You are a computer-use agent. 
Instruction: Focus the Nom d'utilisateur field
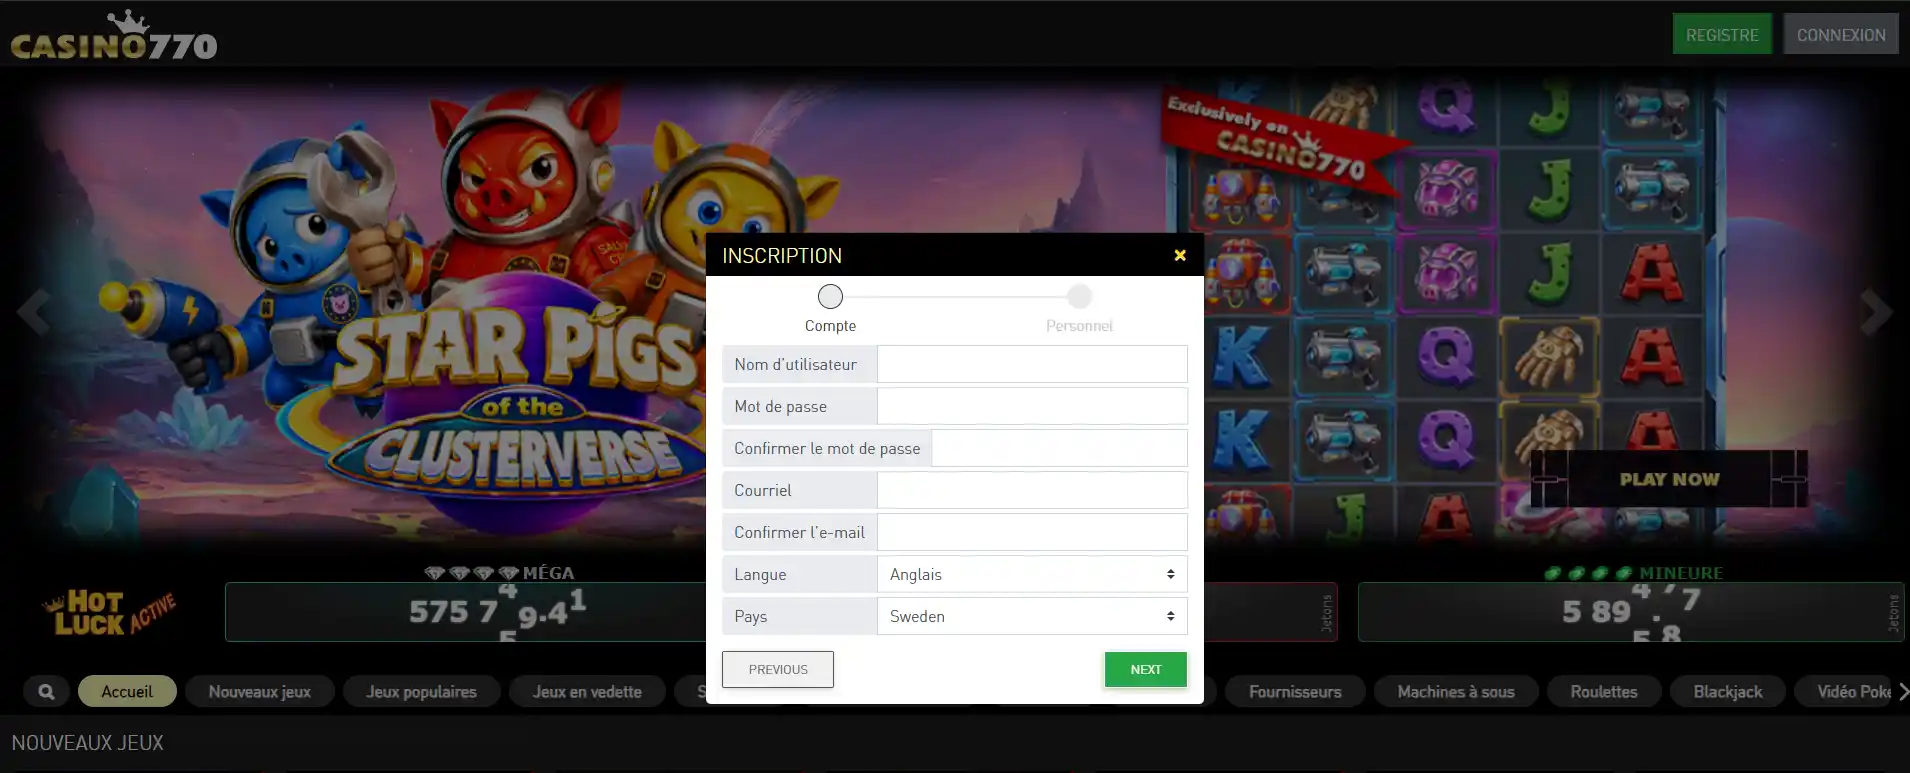coord(1032,364)
